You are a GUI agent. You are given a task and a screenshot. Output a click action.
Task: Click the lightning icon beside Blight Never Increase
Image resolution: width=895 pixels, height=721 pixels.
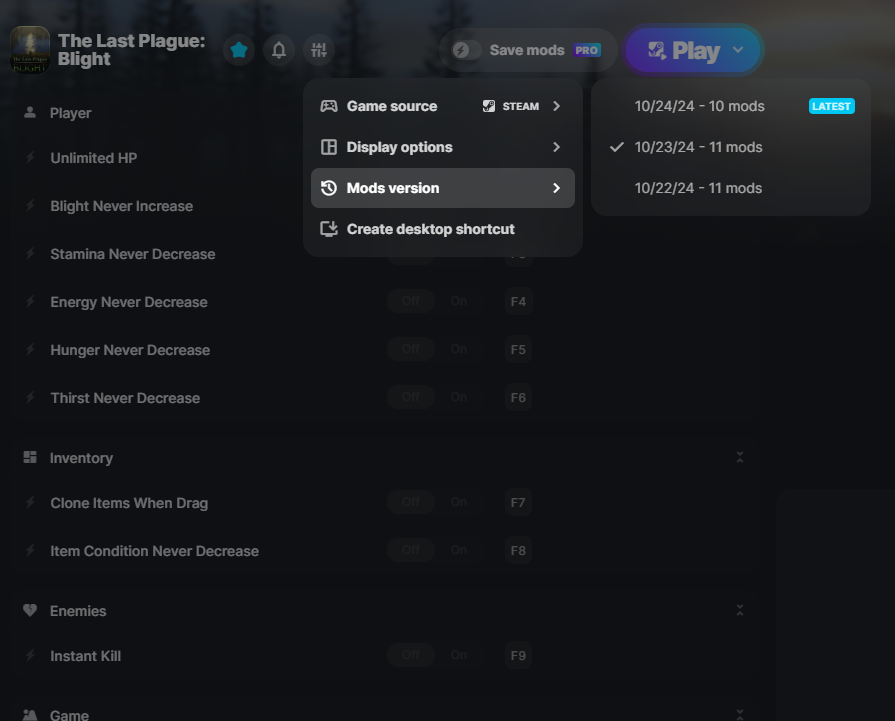(30, 206)
